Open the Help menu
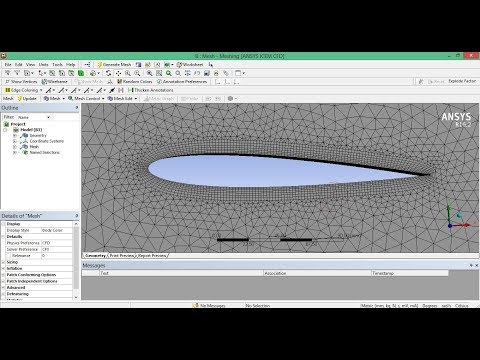The image size is (480, 360). 70,65
